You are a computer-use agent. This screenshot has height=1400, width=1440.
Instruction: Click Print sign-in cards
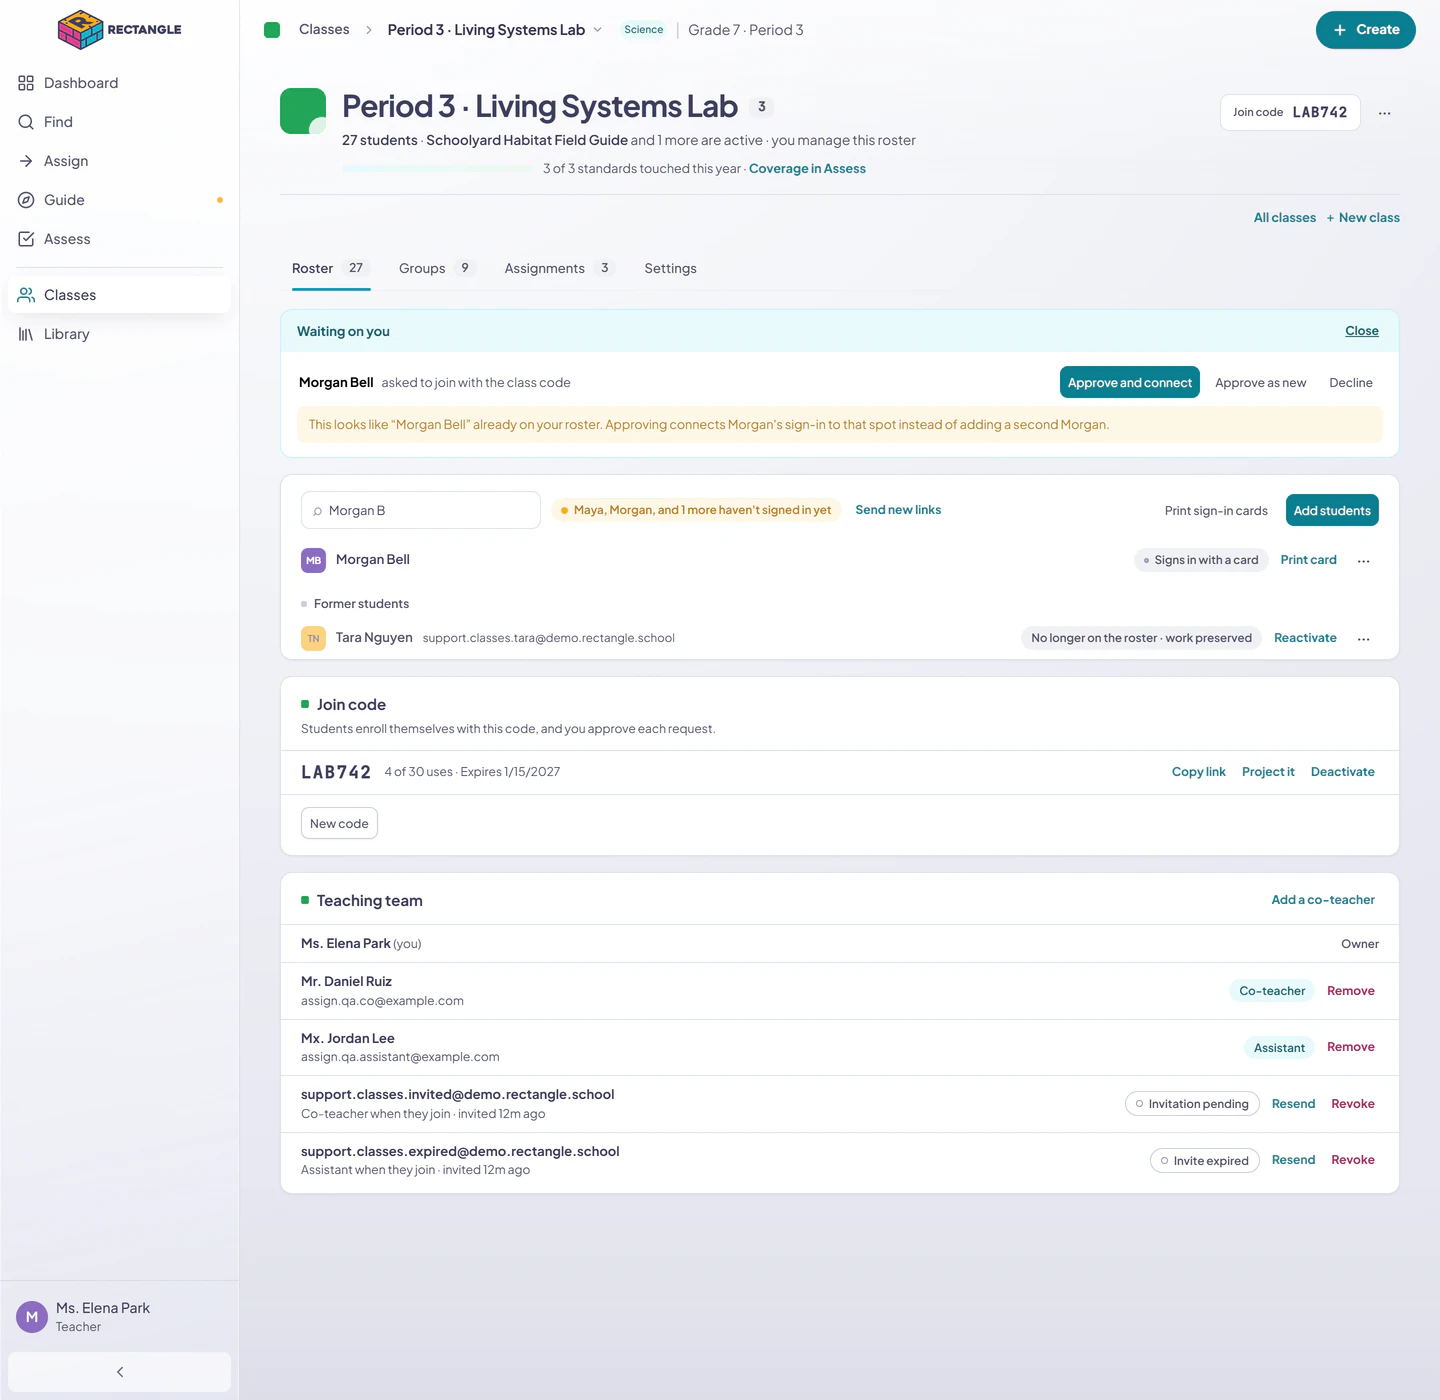[1216, 511]
